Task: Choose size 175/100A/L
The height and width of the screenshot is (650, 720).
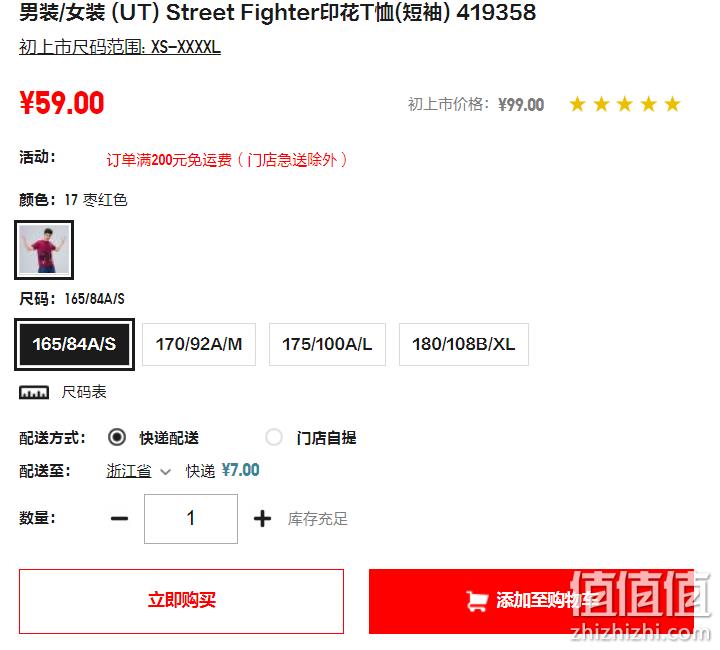Action: pos(327,344)
